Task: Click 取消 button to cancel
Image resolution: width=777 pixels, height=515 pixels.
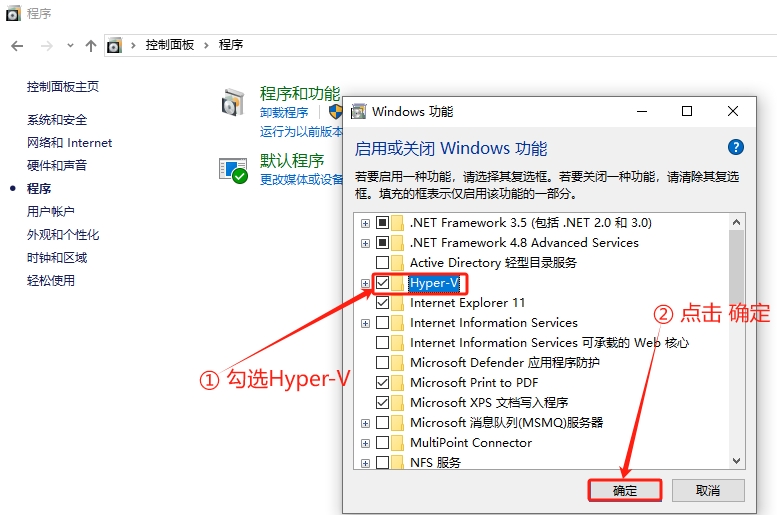Action: [708, 490]
